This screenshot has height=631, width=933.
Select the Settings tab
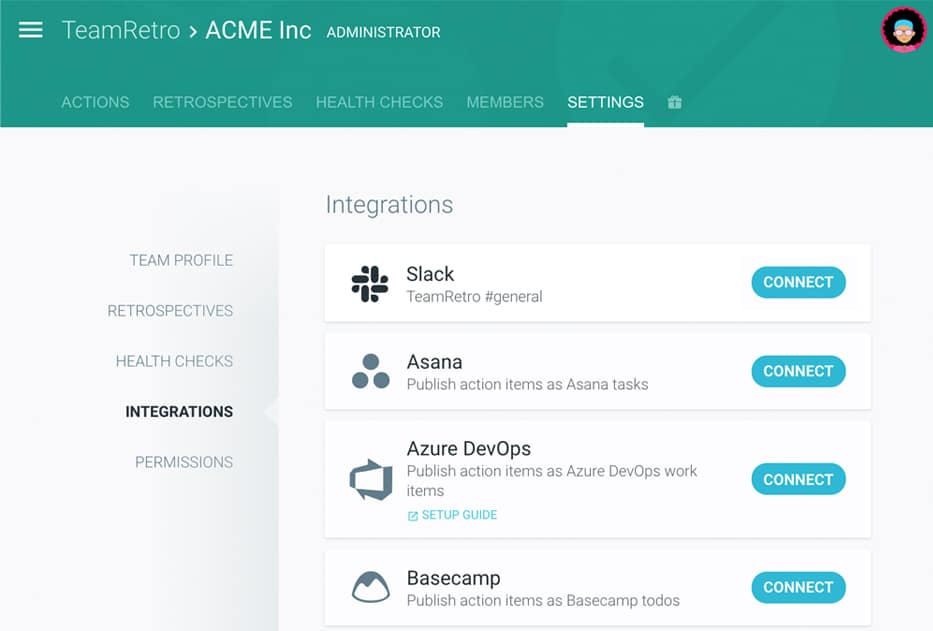coord(605,102)
